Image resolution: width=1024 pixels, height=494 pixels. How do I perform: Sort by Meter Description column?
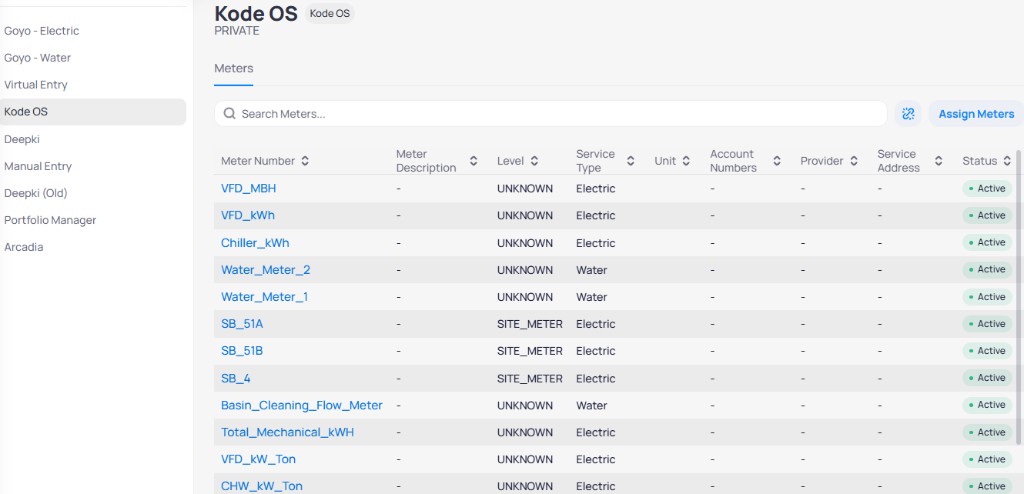473,161
